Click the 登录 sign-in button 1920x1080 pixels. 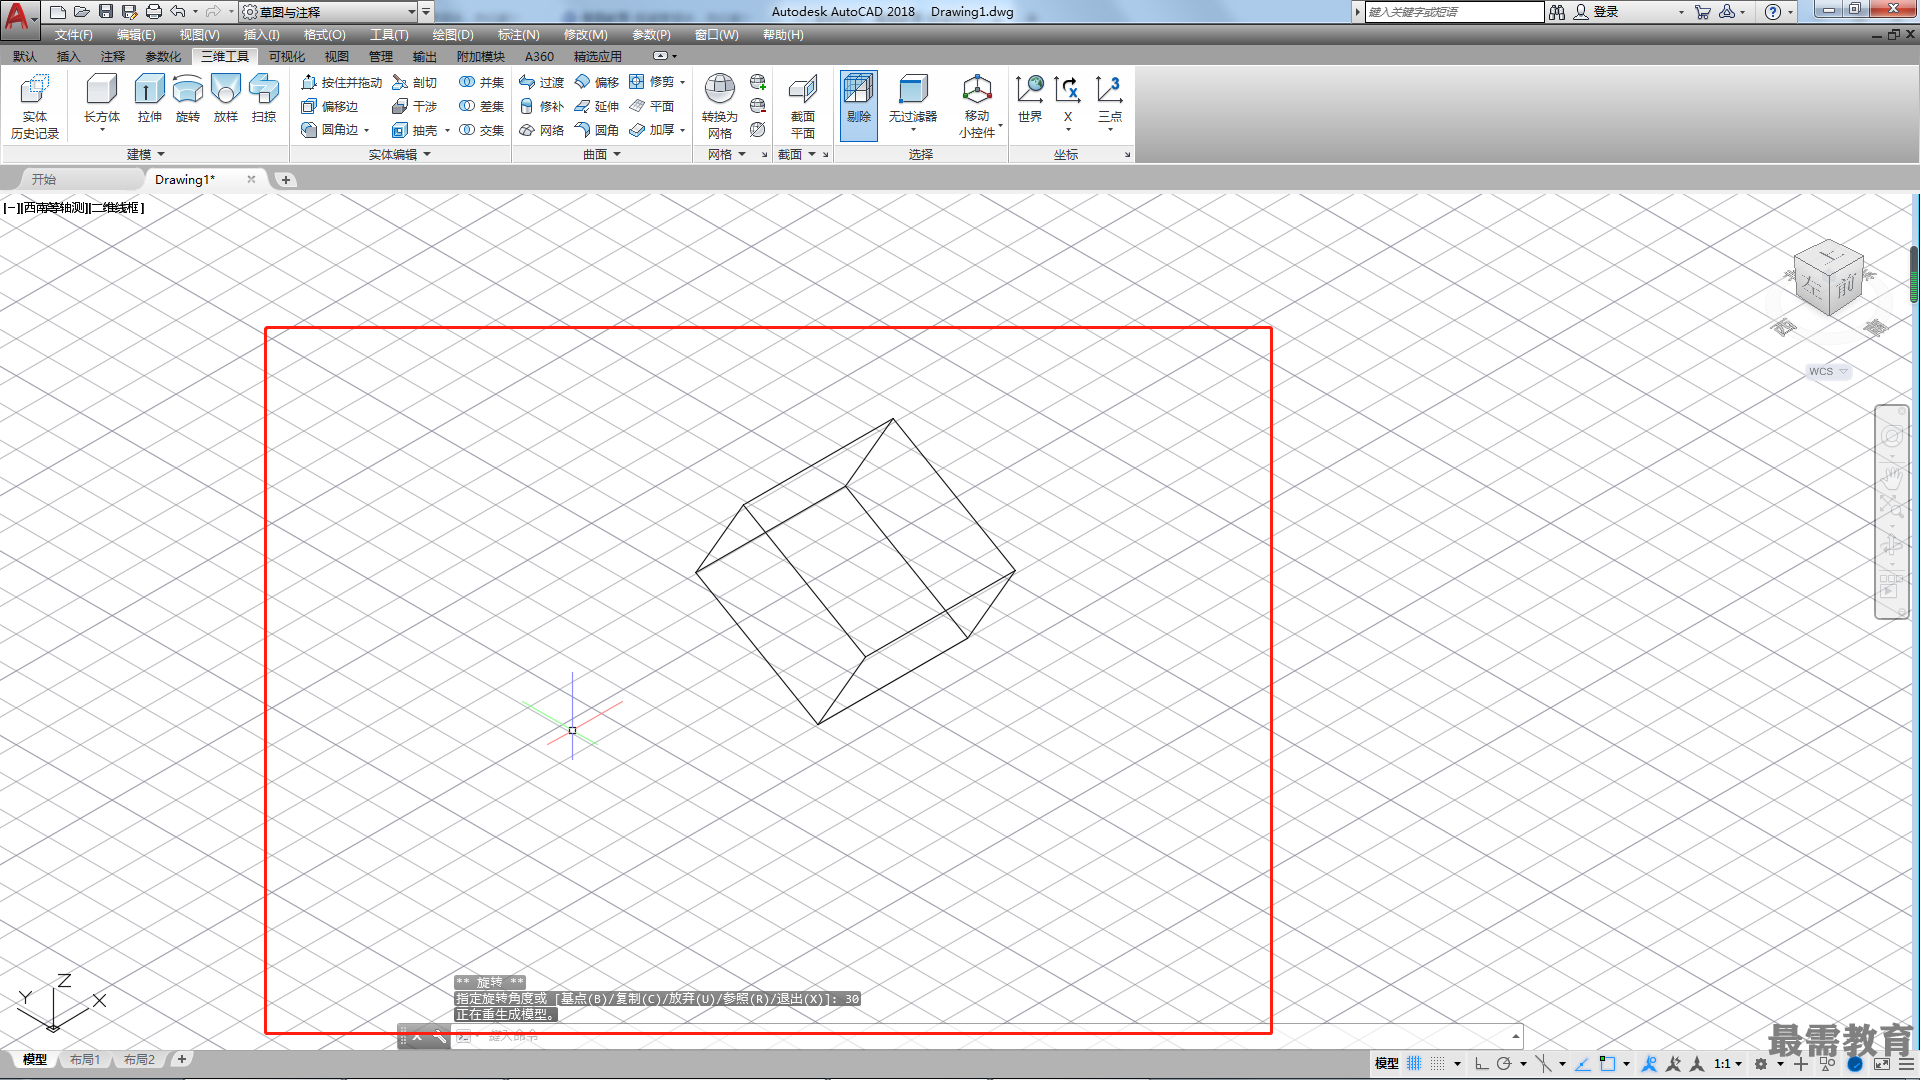1596,12
